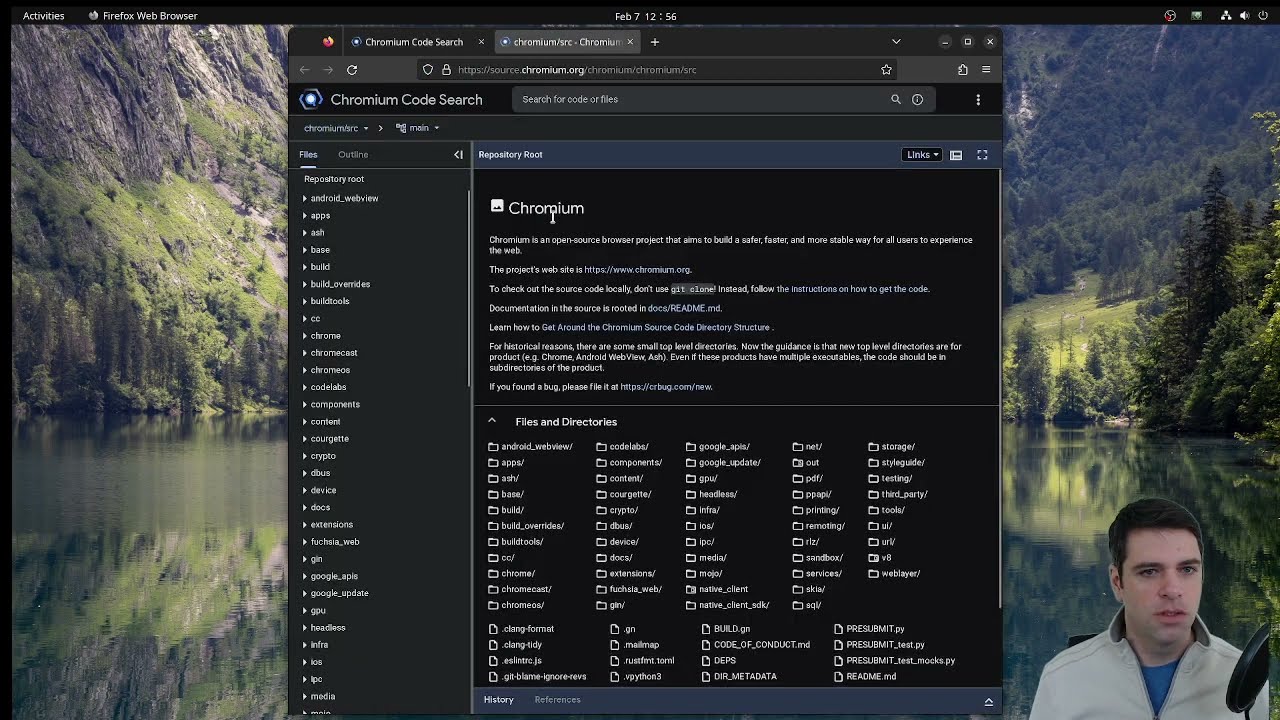List all tabs with the dropdown arrow
Viewport: 1280px width, 720px height.
coord(896,42)
